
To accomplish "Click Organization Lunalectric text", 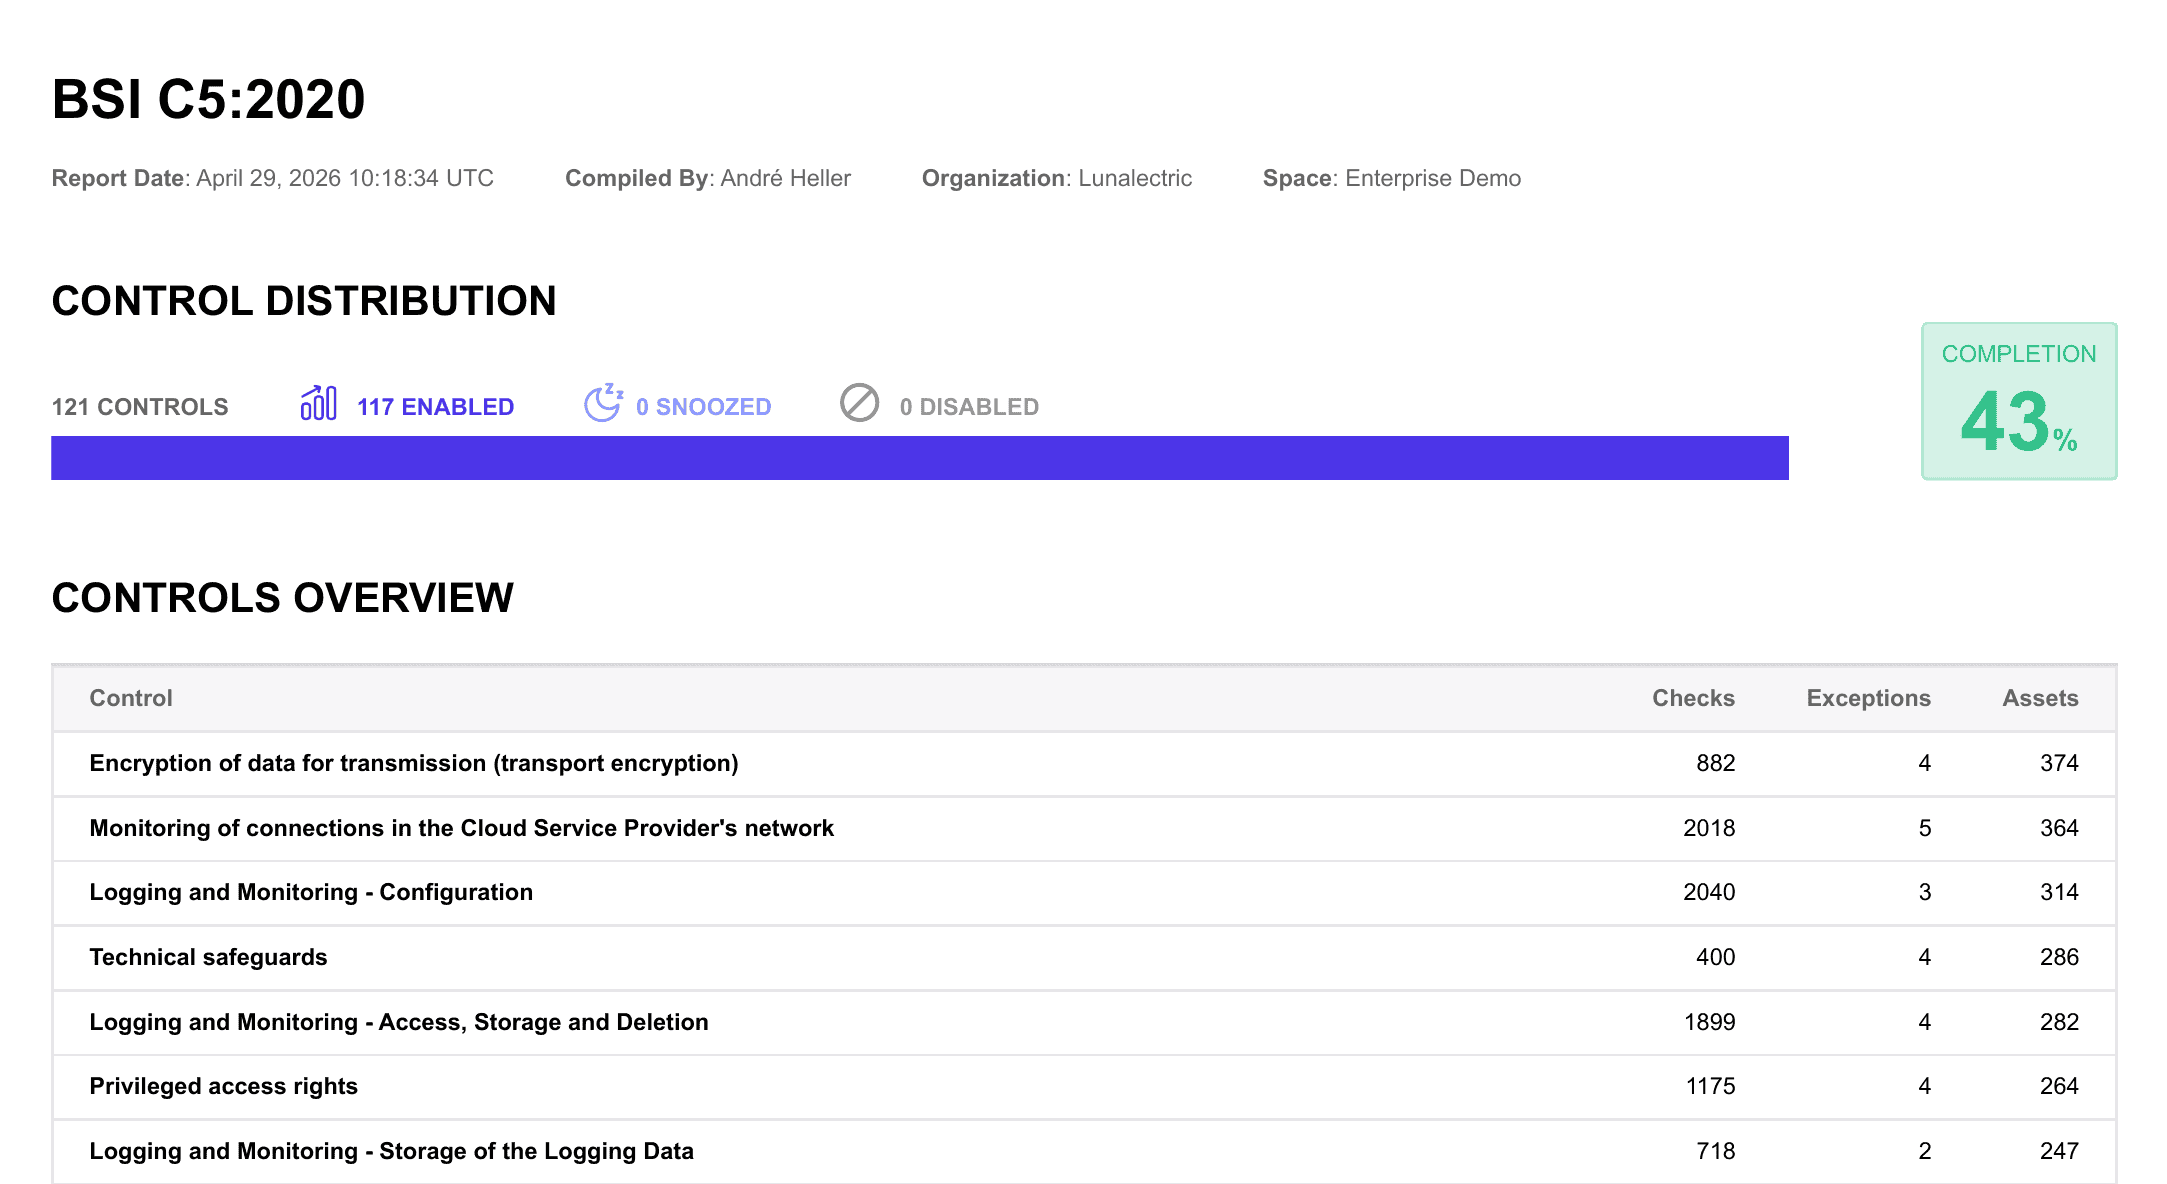I will point(1057,178).
